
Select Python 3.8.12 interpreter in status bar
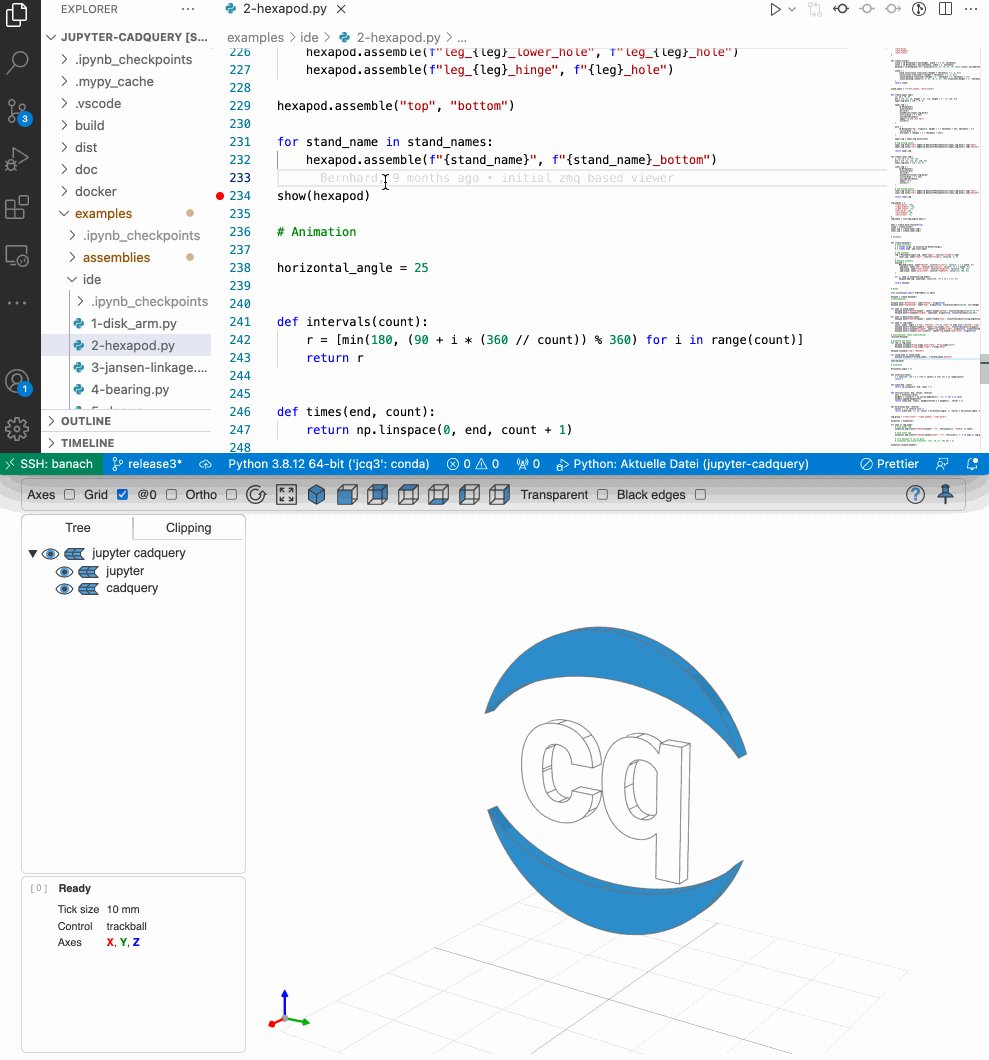(329, 464)
